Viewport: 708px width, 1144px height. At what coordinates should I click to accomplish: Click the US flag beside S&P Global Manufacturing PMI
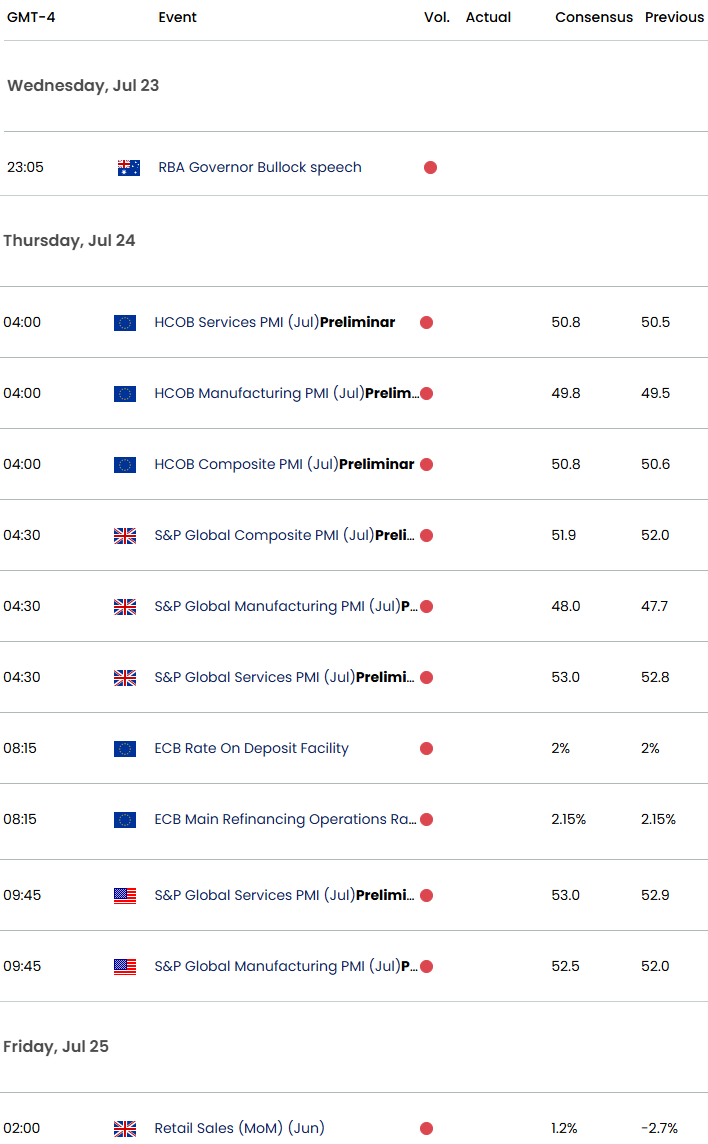tap(125, 967)
